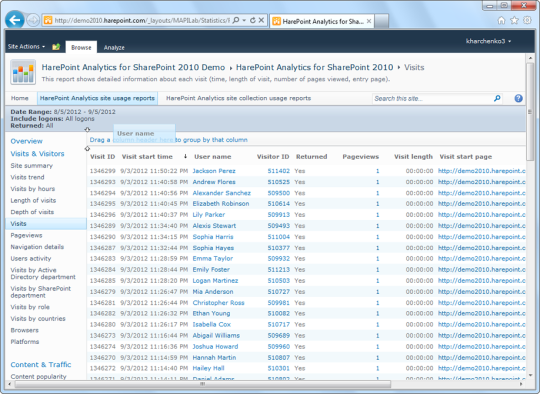The image size is (540, 394).
Task: Open Visits by Active Directory department
Action: click(x=43, y=273)
